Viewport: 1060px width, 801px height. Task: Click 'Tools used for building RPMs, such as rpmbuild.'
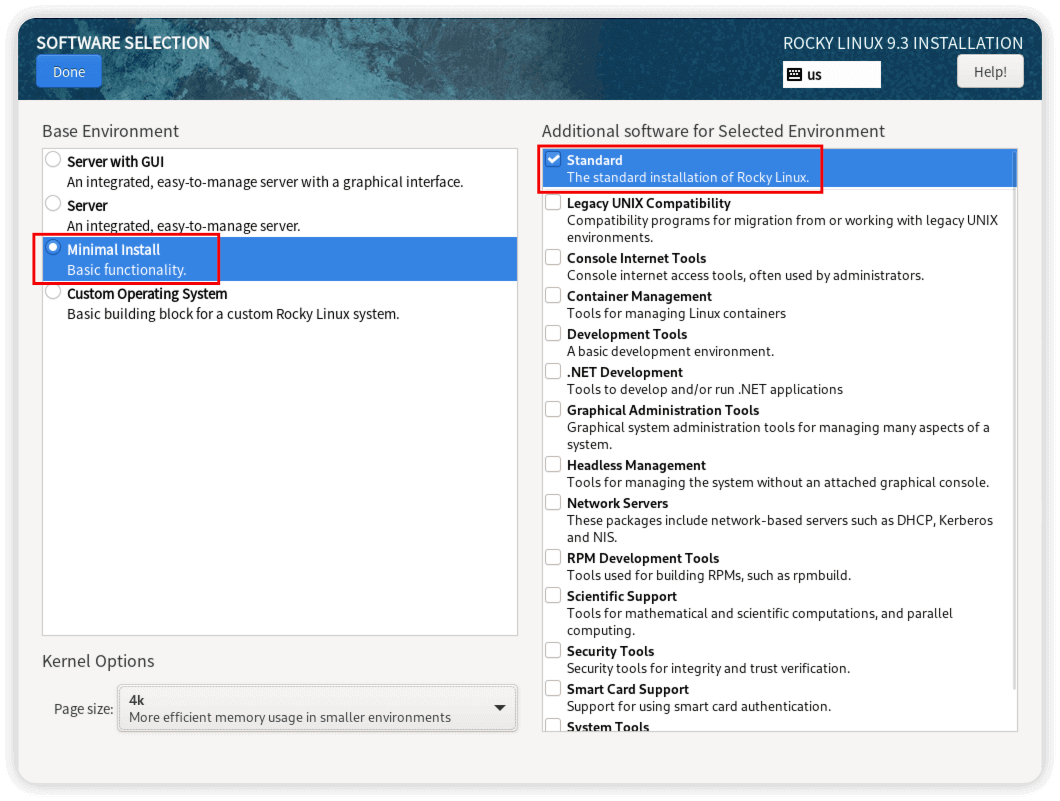point(708,575)
